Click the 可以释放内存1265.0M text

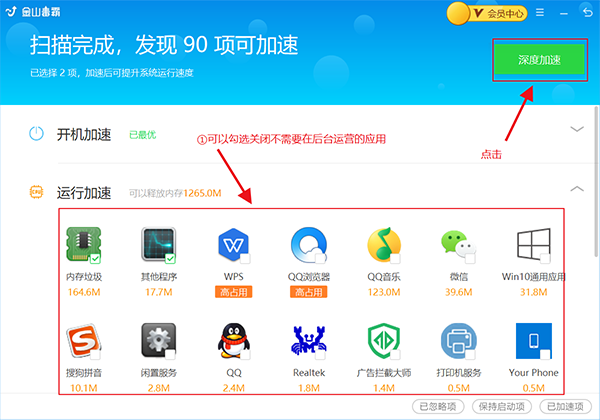(x=175, y=193)
